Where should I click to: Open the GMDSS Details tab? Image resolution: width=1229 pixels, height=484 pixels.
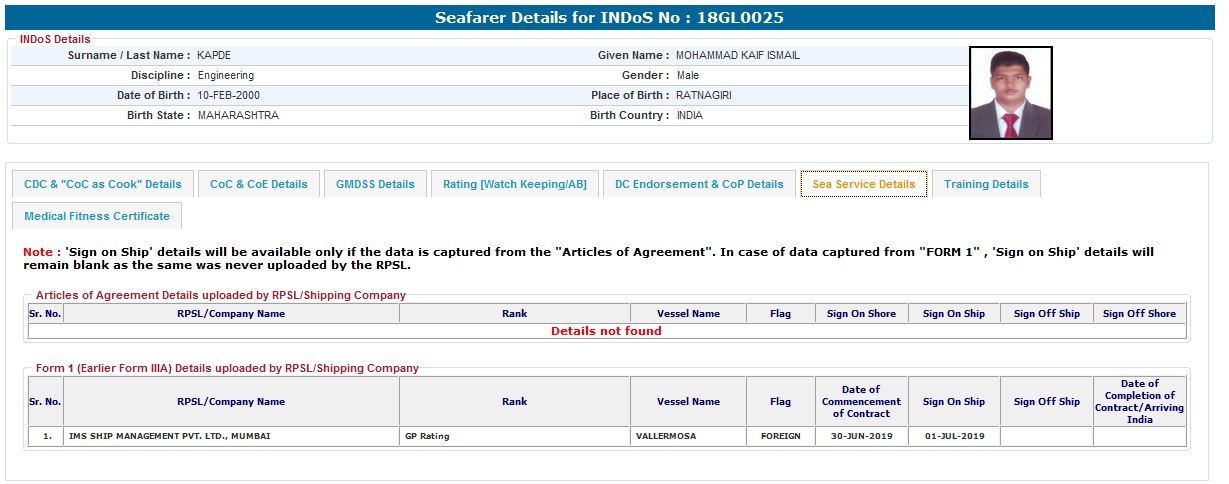coord(375,184)
